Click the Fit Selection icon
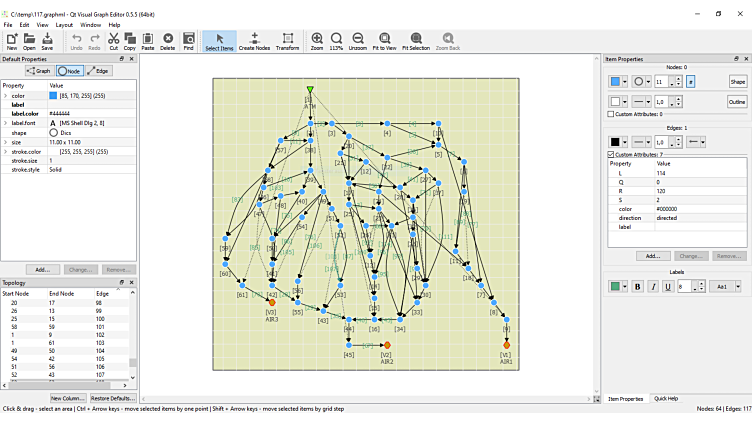The width and height of the screenshot is (752, 423). (x=416, y=41)
